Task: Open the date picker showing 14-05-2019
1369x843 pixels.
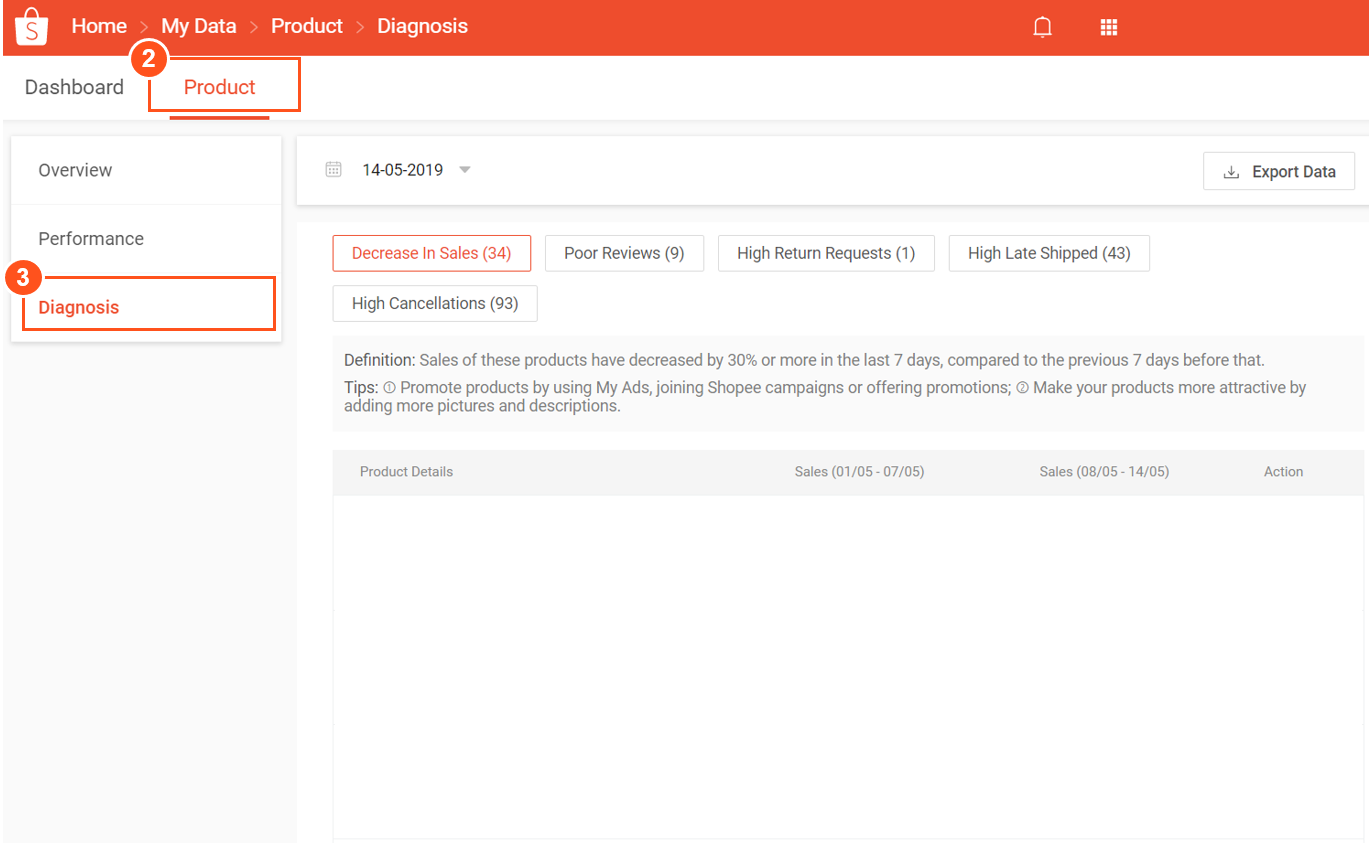Action: (x=402, y=170)
